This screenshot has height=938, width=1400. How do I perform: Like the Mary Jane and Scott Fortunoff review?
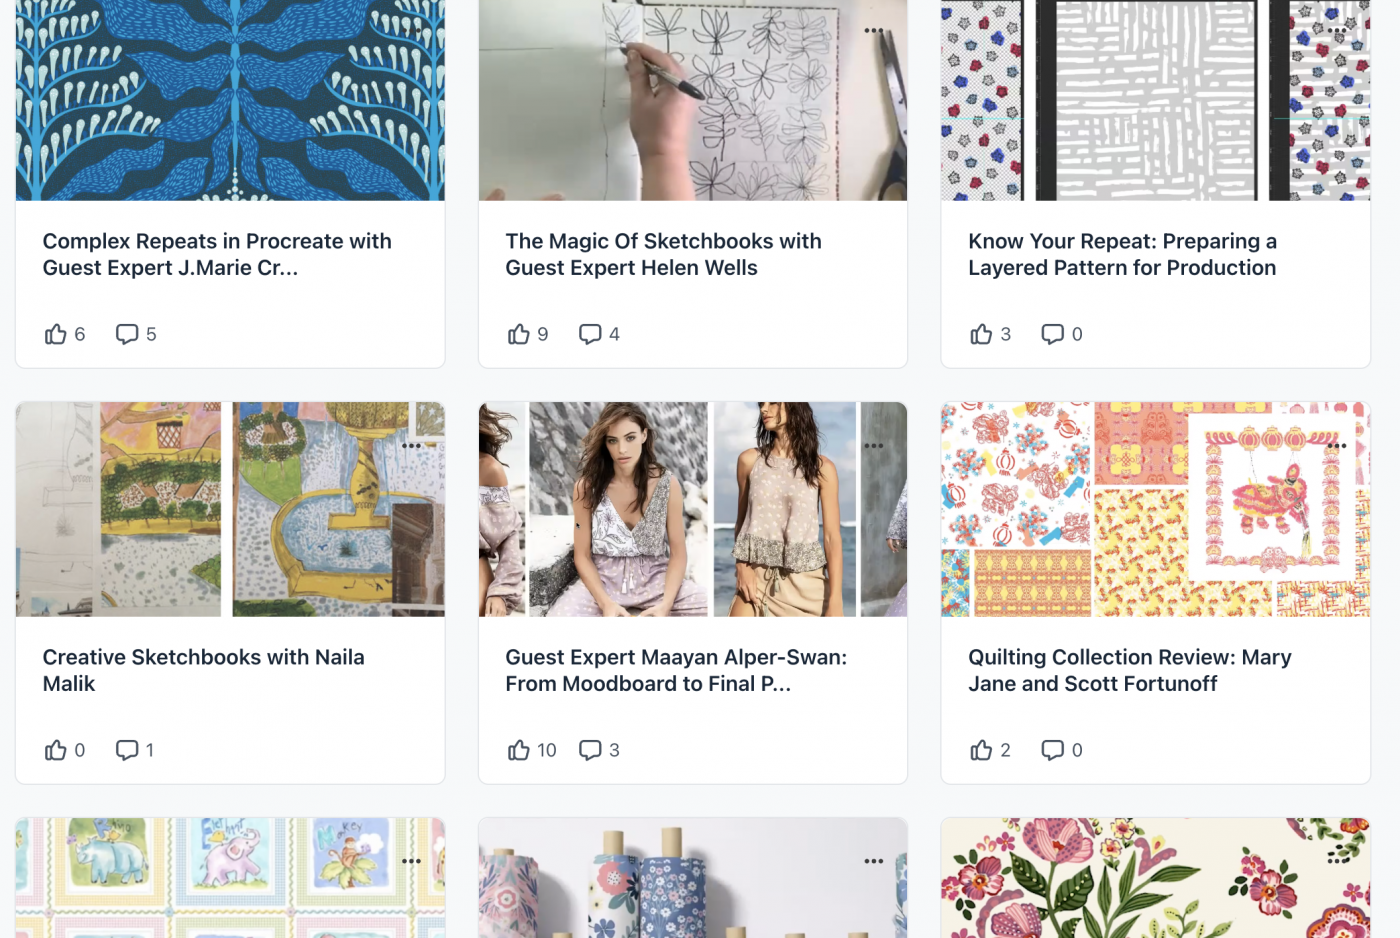click(x=980, y=749)
